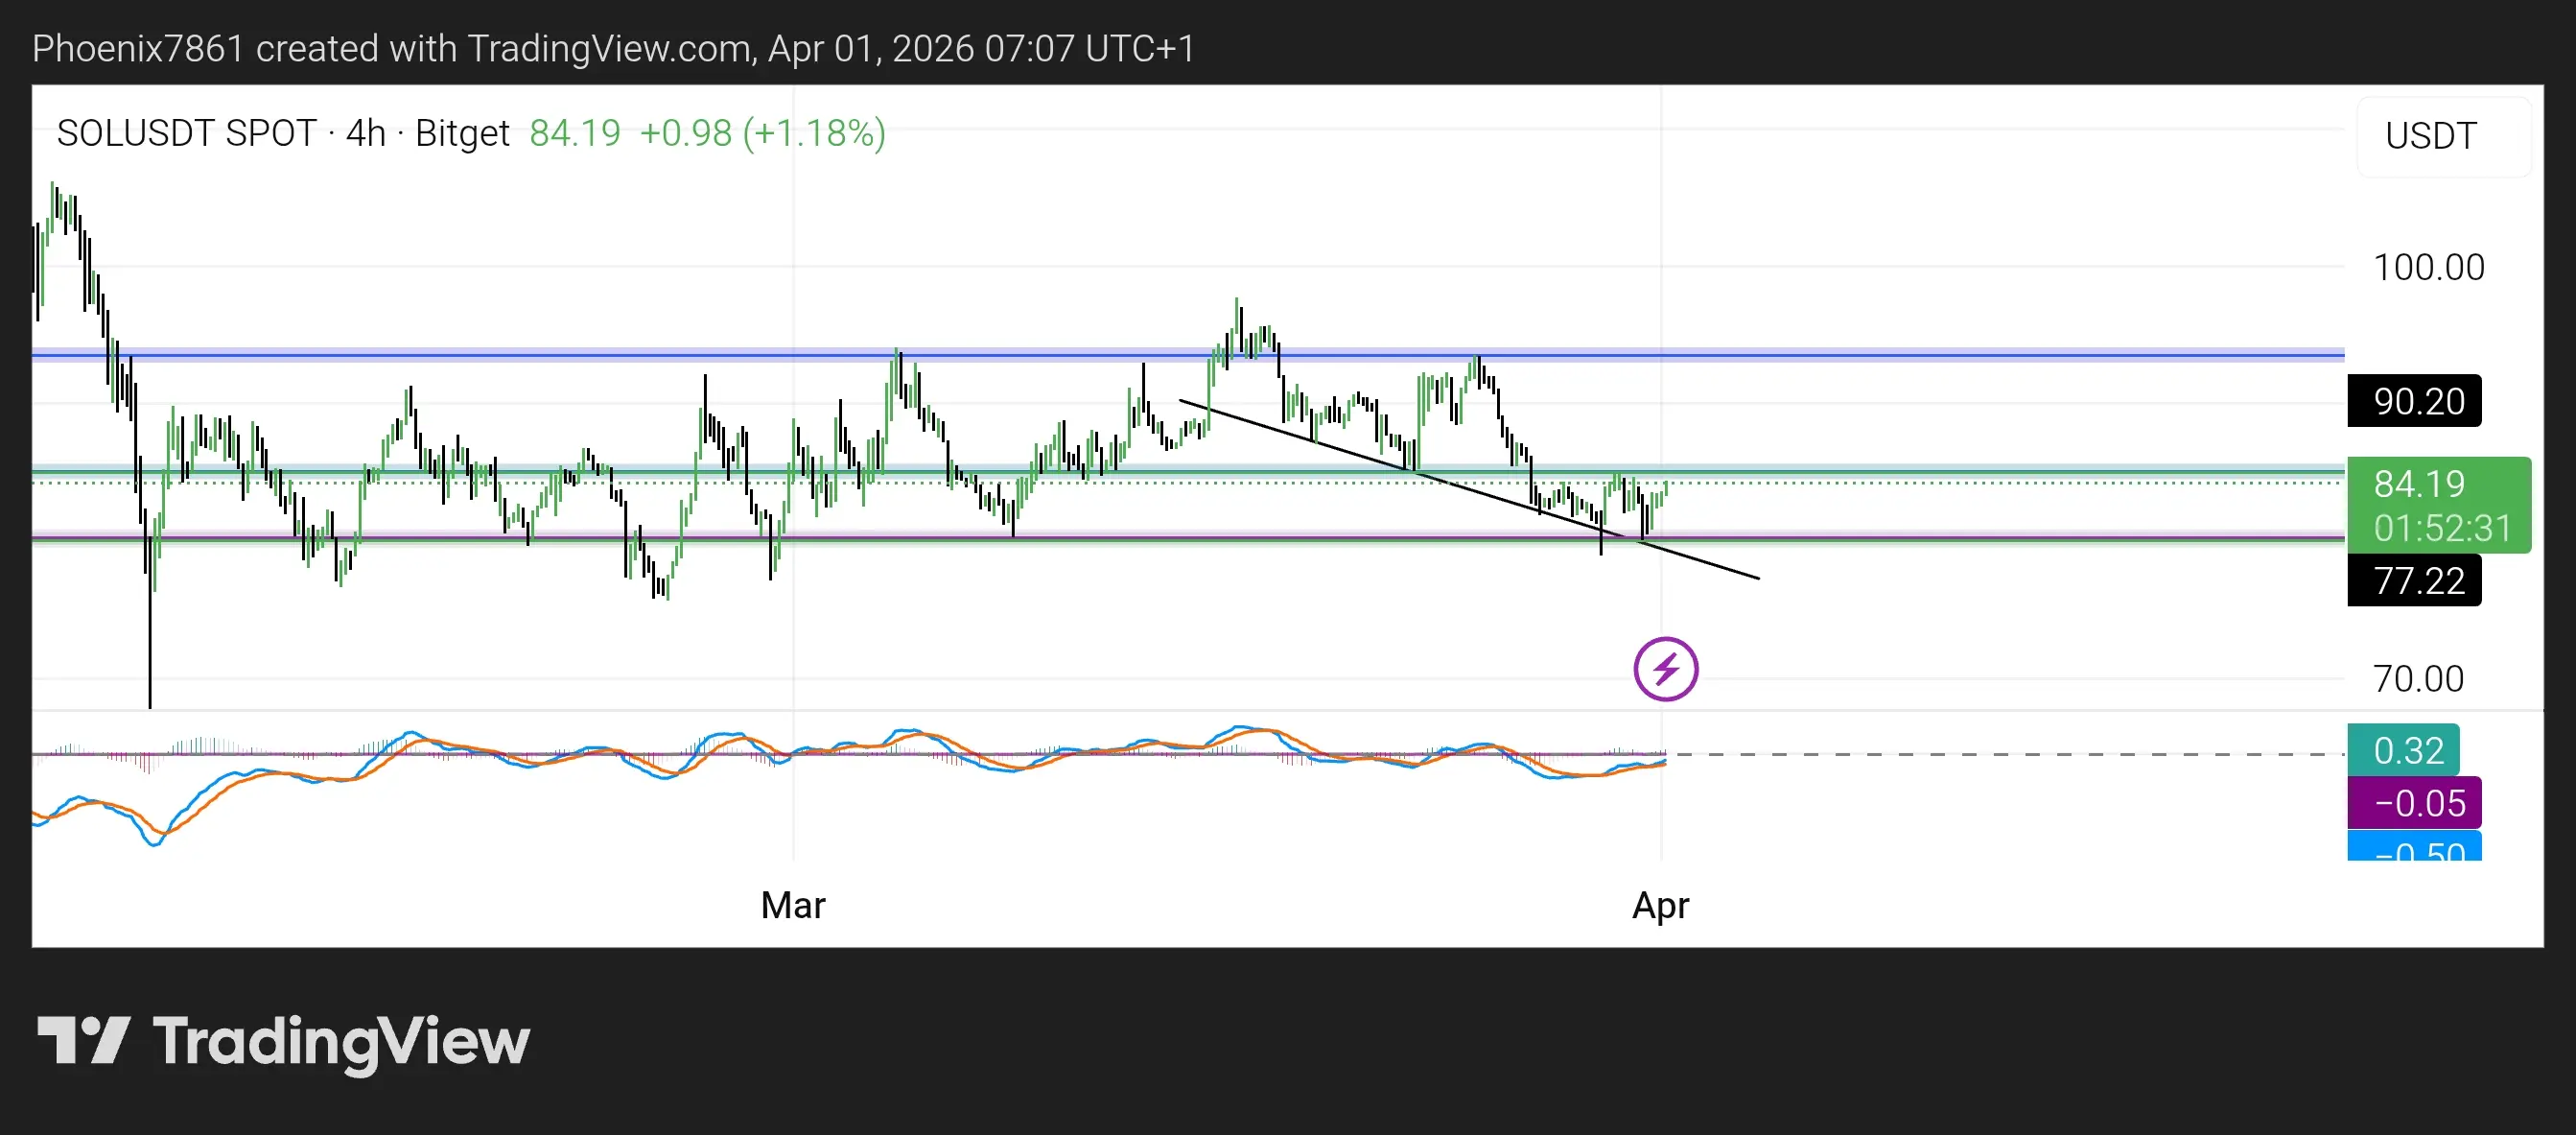The height and width of the screenshot is (1135, 2576).
Task: Click the purple lightning bolt event icon
Action: point(1665,669)
